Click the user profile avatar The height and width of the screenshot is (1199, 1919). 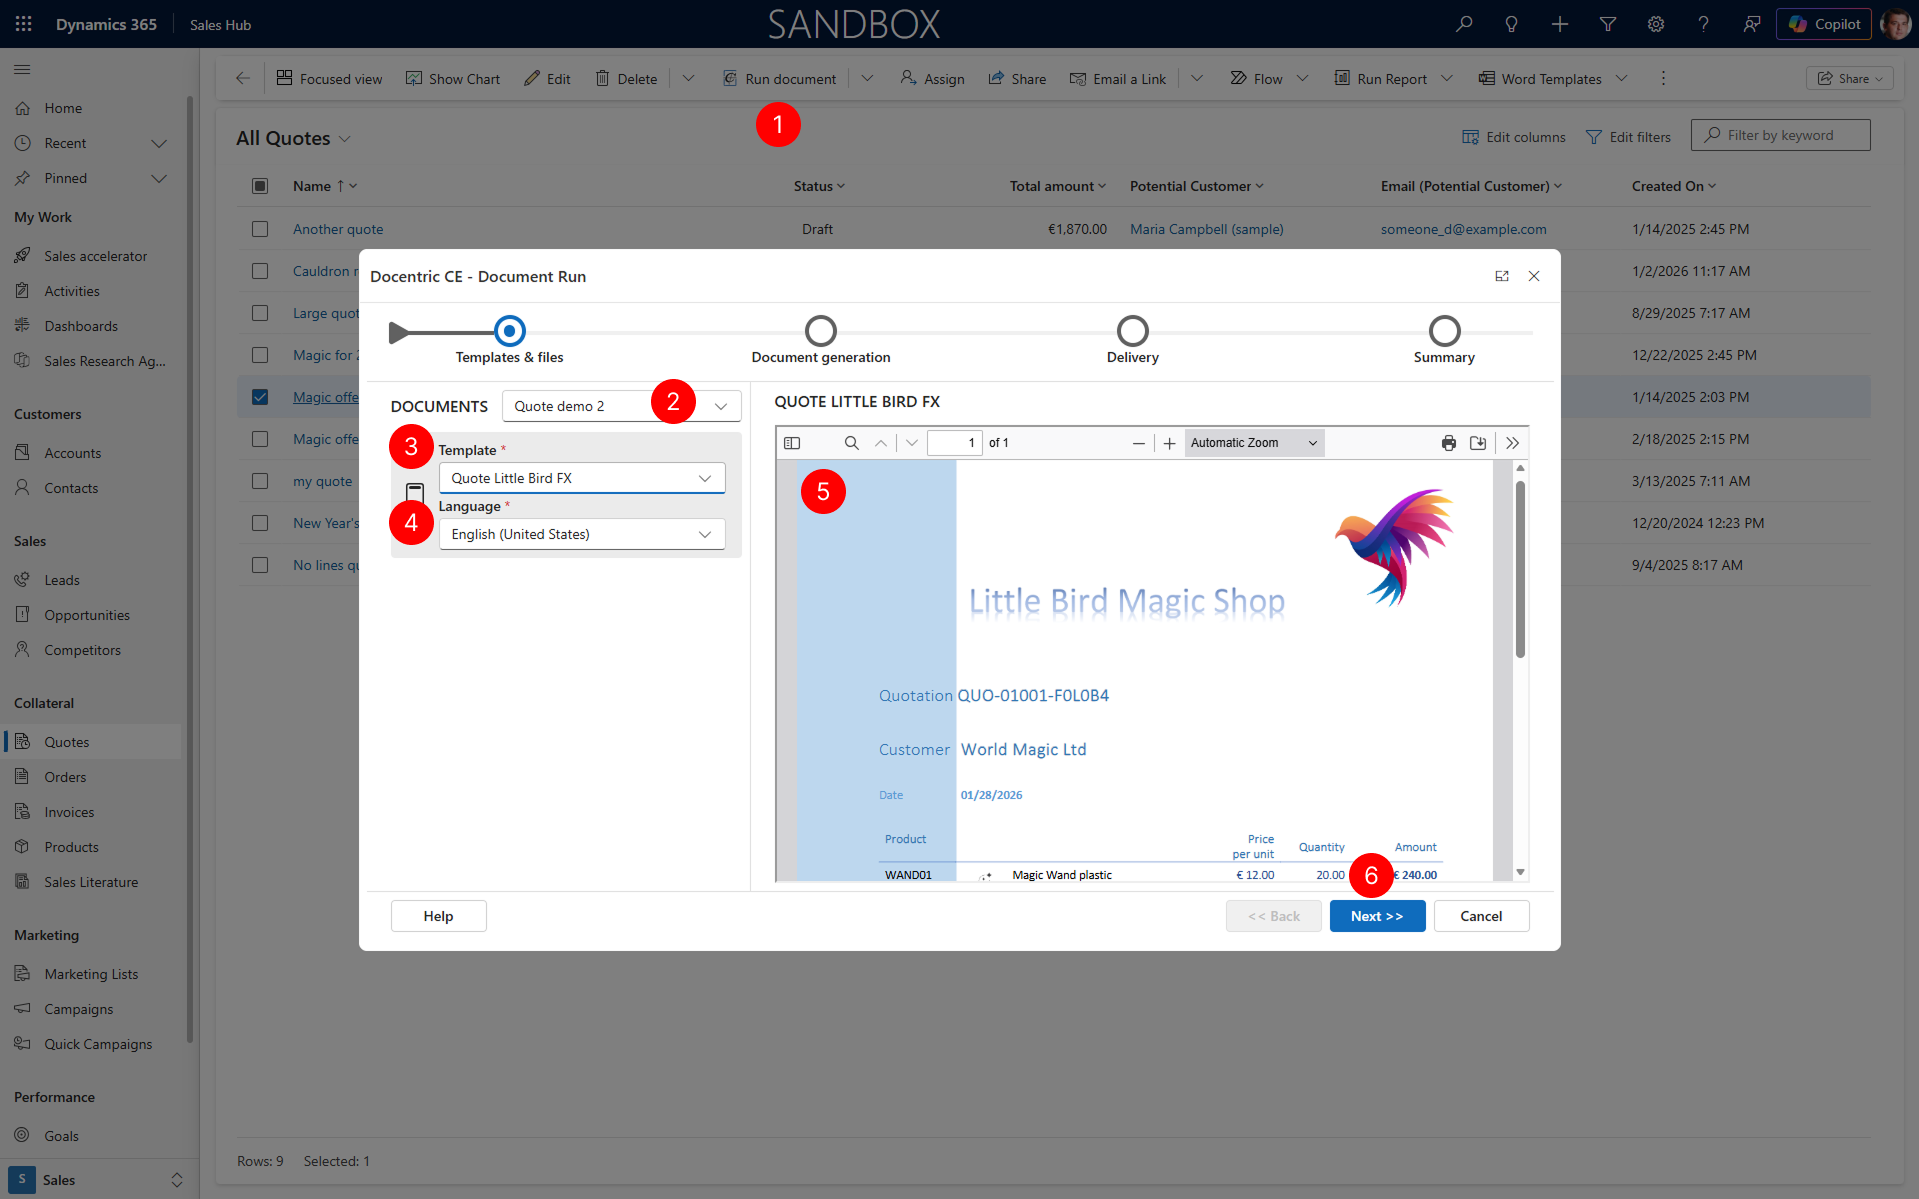1896,24
